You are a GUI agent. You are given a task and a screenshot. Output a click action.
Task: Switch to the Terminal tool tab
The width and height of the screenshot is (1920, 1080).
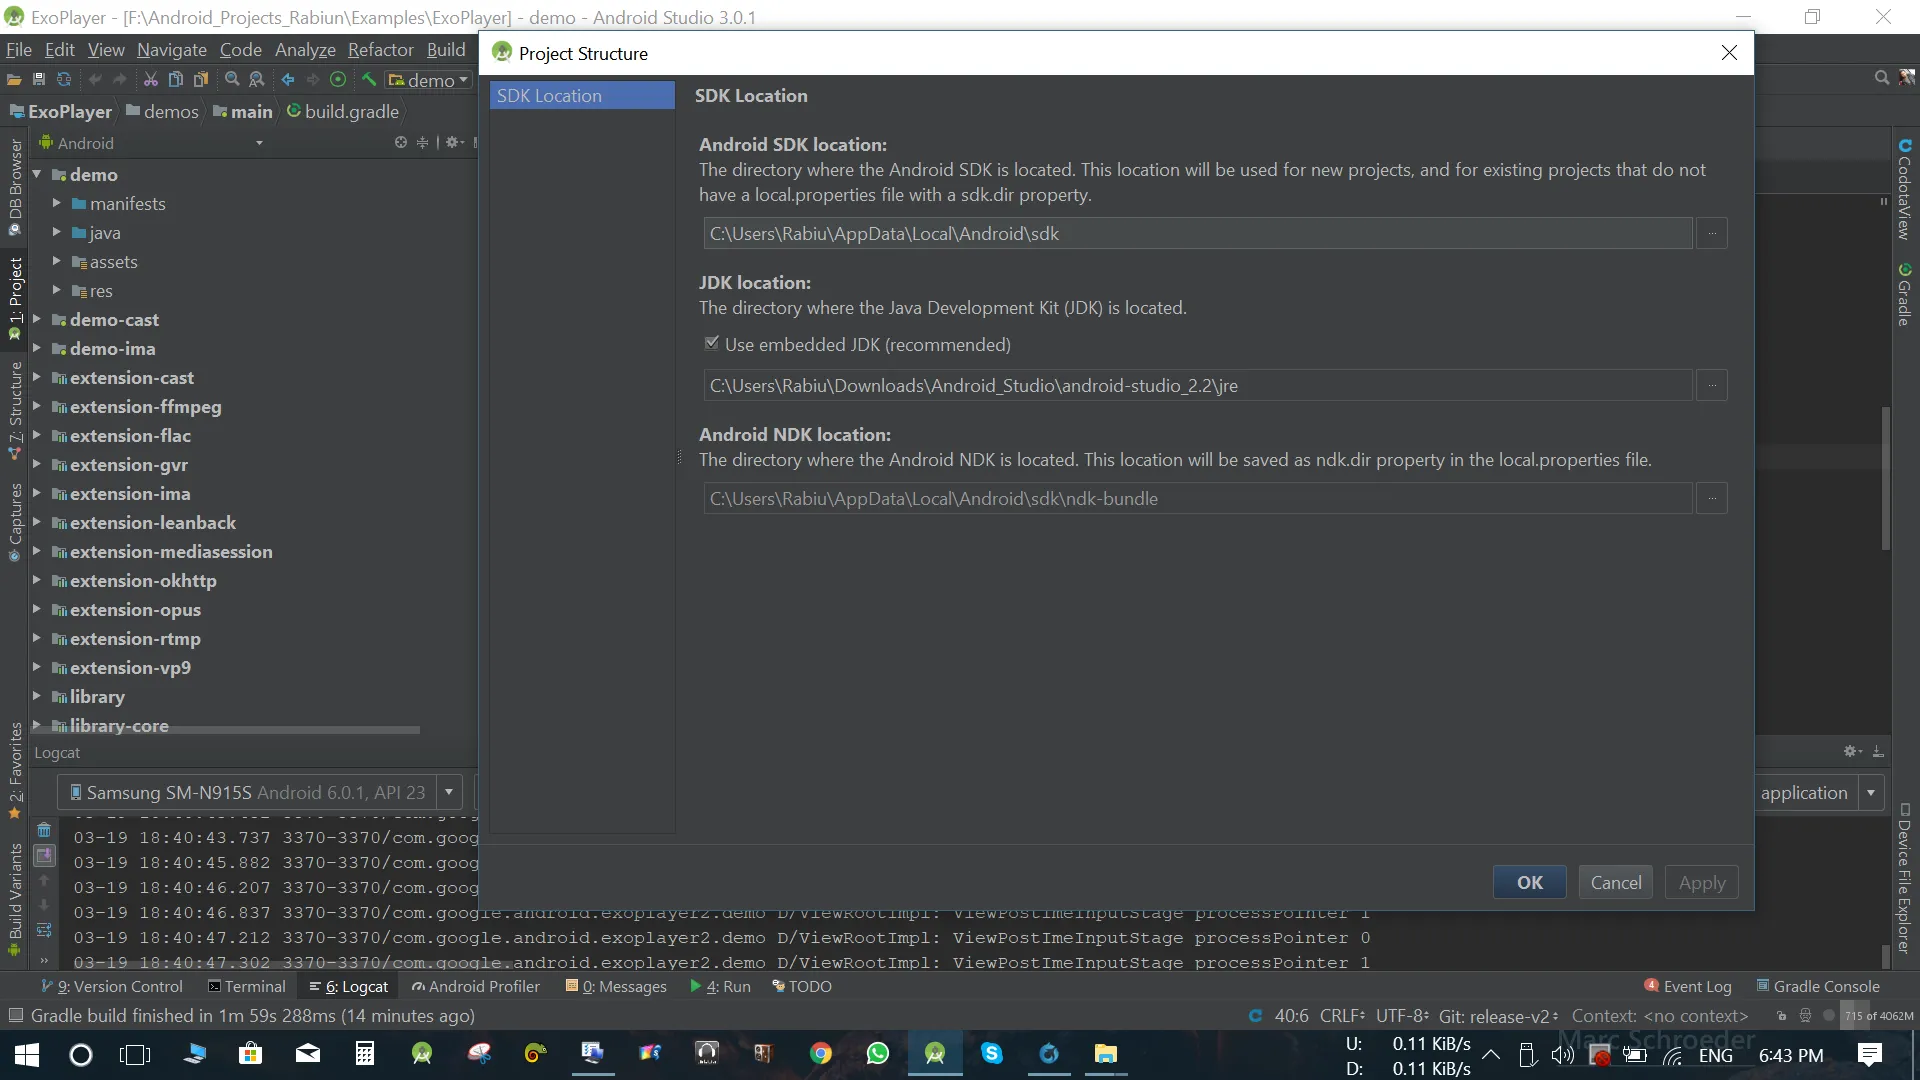246,987
